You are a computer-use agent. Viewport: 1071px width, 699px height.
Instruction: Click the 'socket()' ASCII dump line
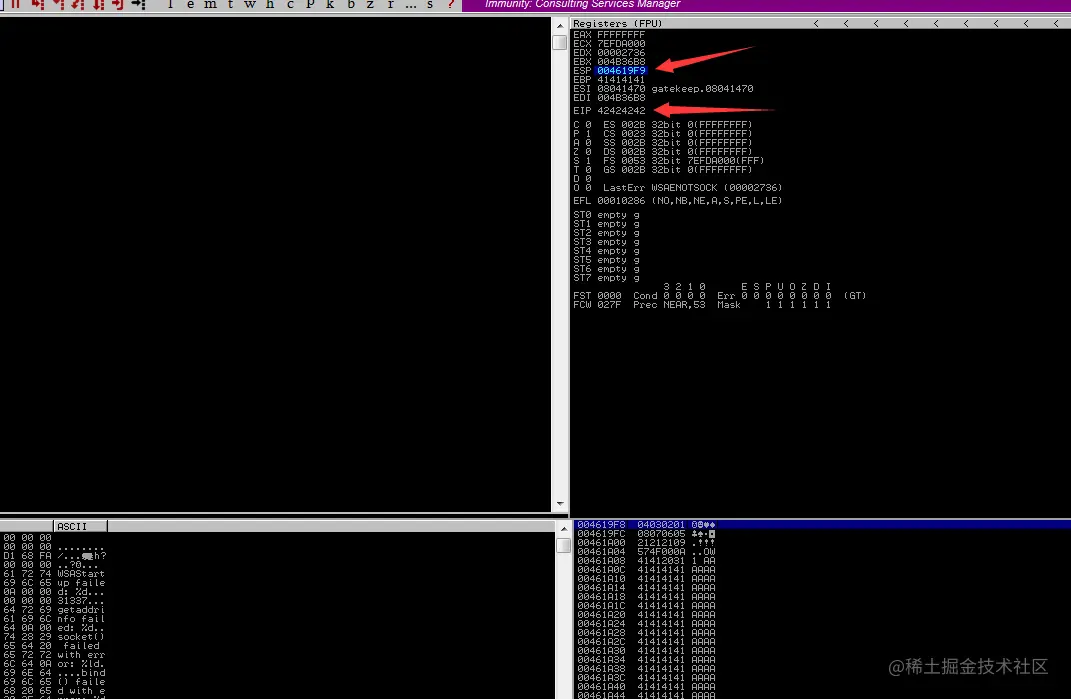coord(81,636)
